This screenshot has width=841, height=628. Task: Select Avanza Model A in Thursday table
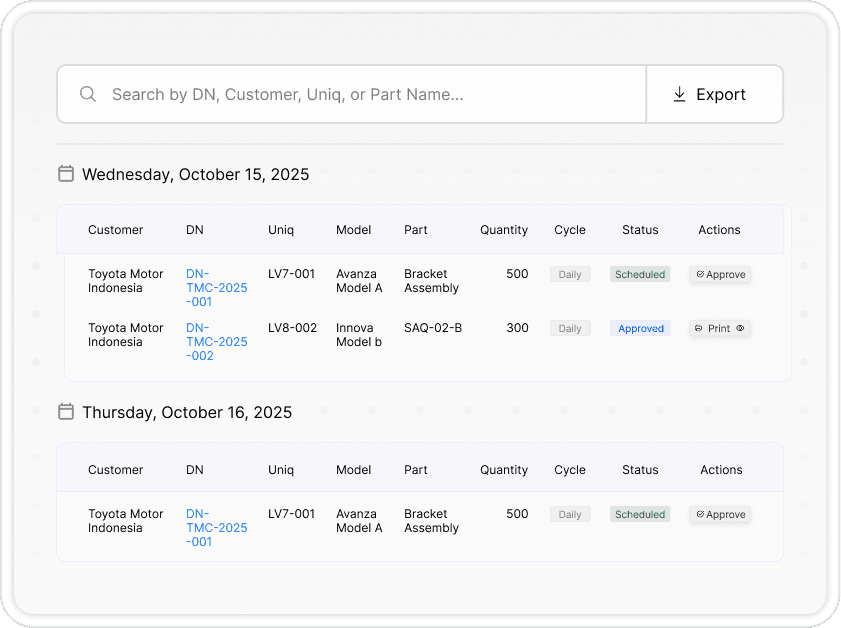tap(359, 521)
